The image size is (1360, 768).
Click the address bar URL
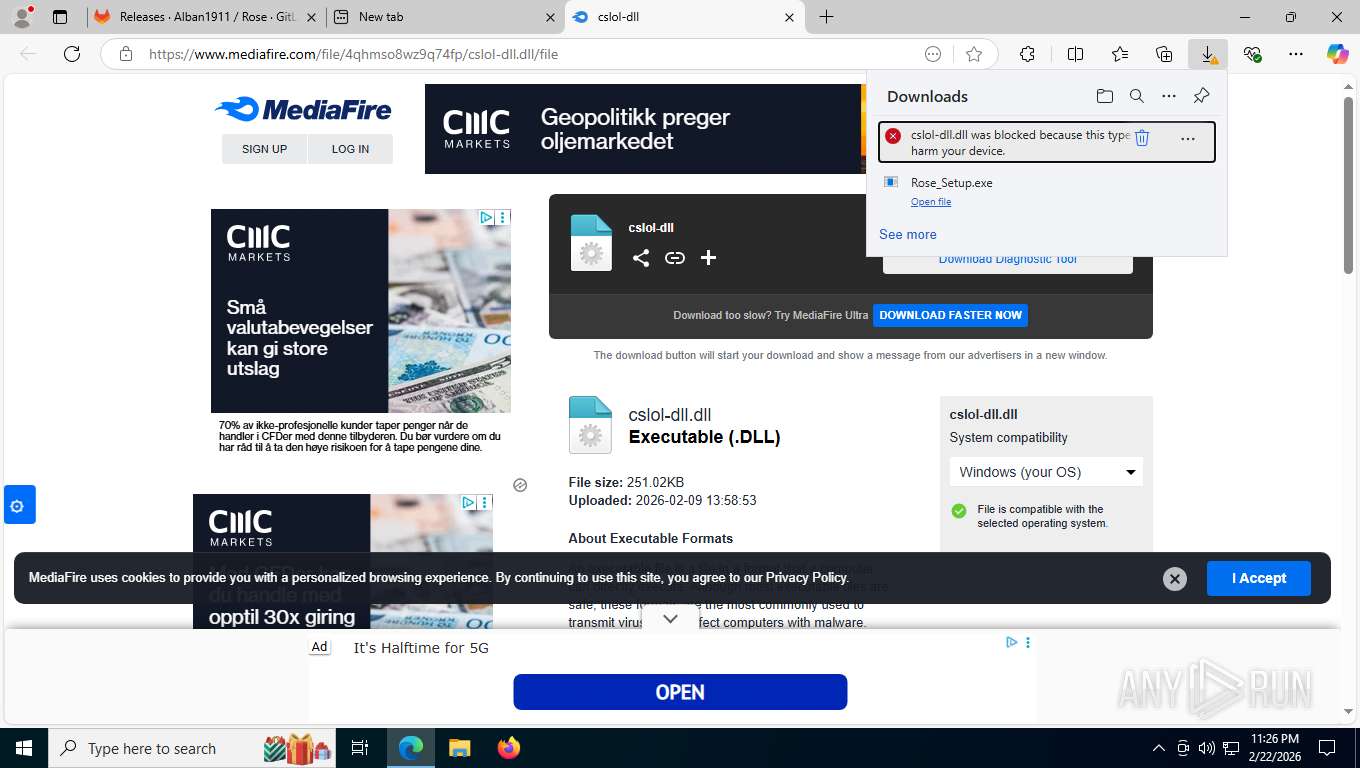pyautogui.click(x=353, y=54)
